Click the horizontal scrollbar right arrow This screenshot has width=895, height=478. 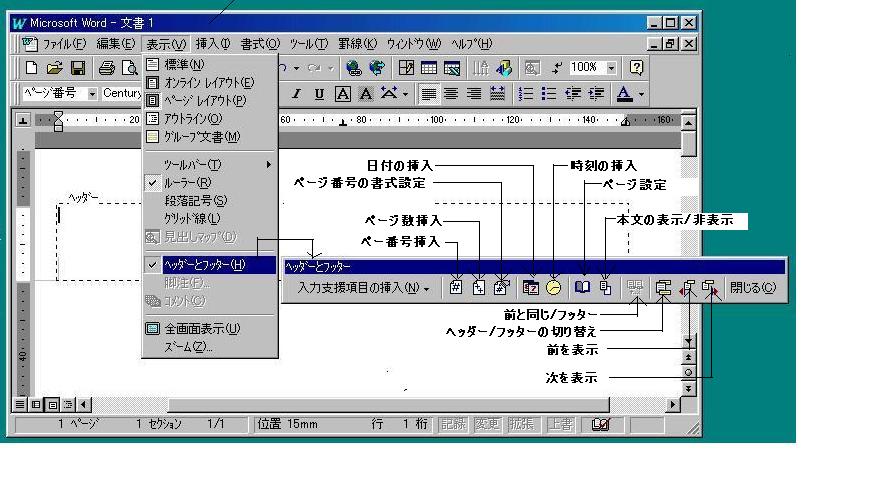pos(673,404)
